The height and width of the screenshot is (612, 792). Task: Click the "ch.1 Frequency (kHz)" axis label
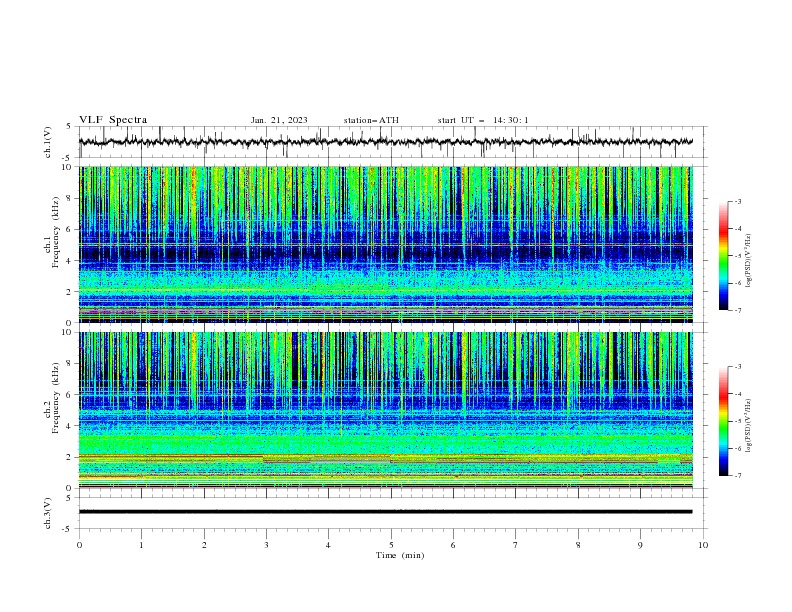tap(52, 230)
